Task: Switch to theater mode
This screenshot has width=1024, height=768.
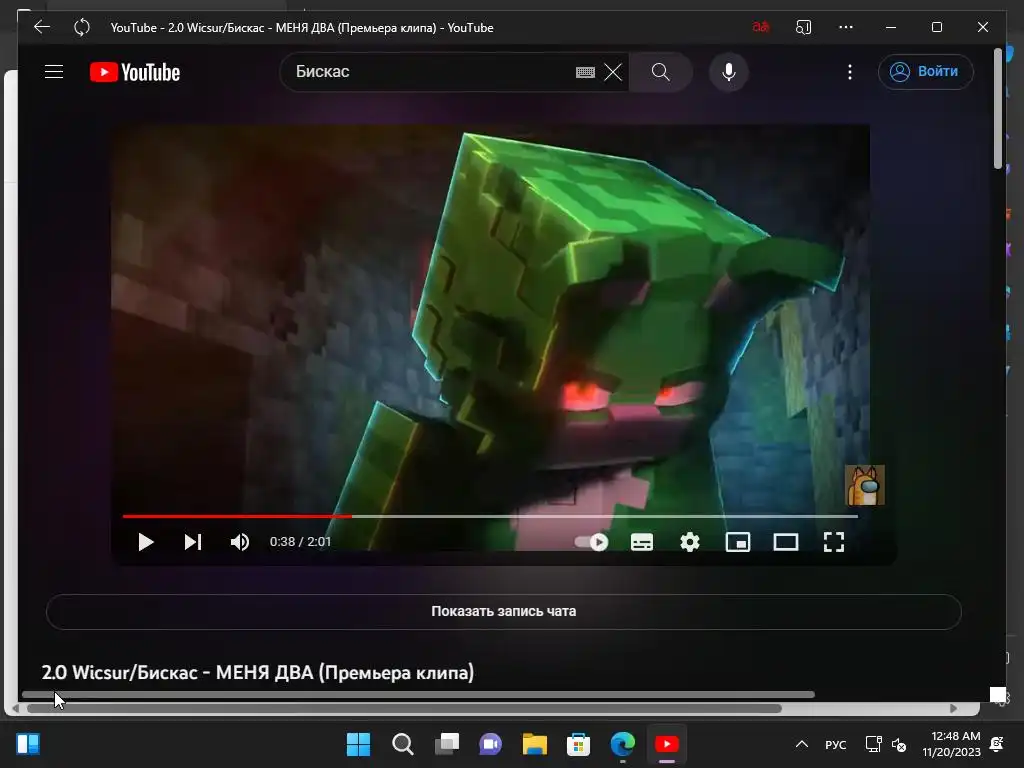Action: click(786, 542)
